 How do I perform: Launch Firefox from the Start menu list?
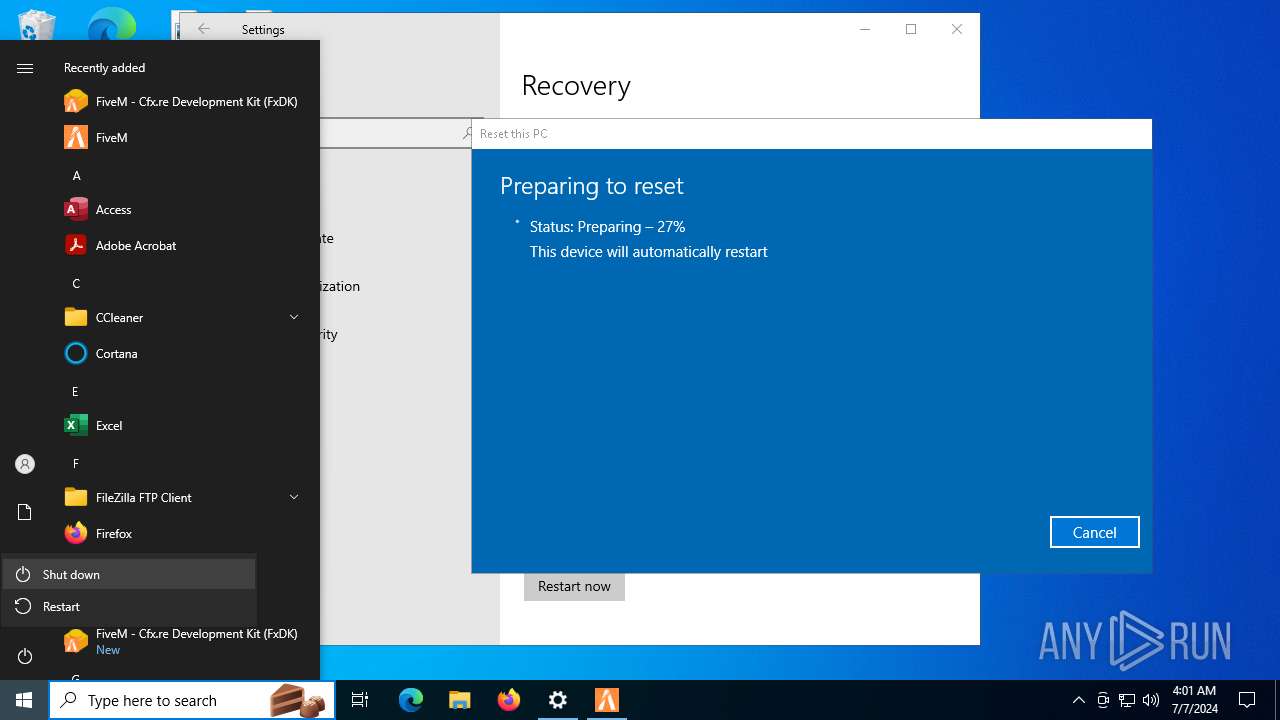point(180,533)
